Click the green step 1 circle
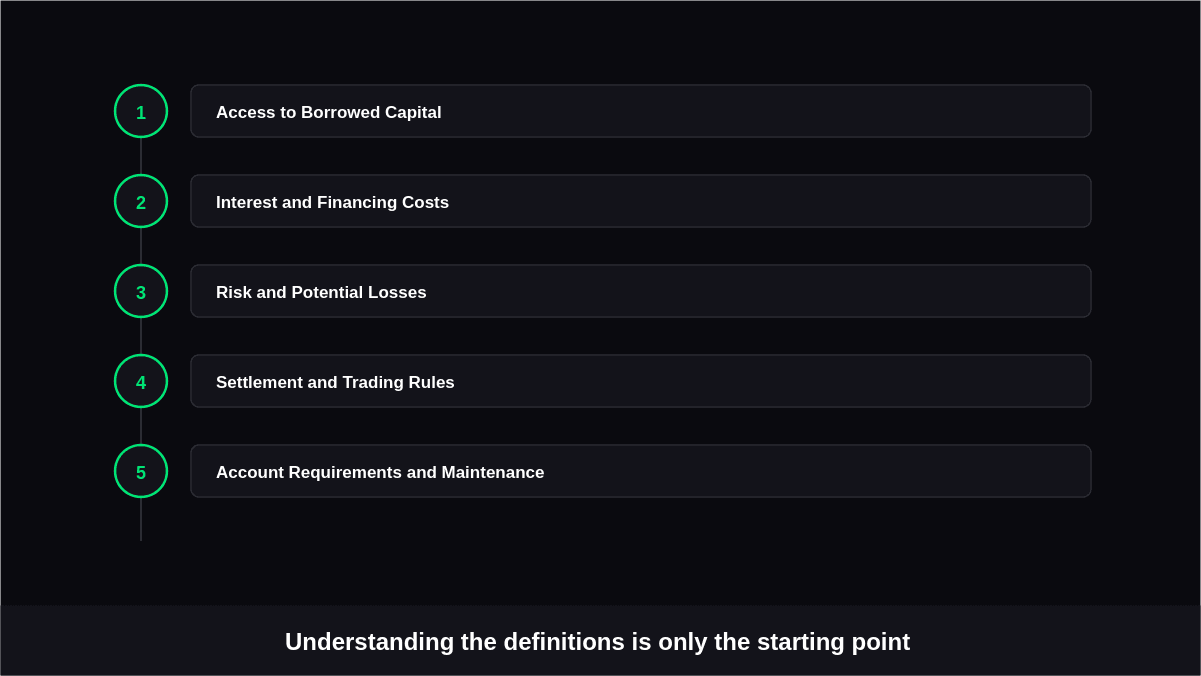Screen dimensions: 1201x676 point(141,111)
